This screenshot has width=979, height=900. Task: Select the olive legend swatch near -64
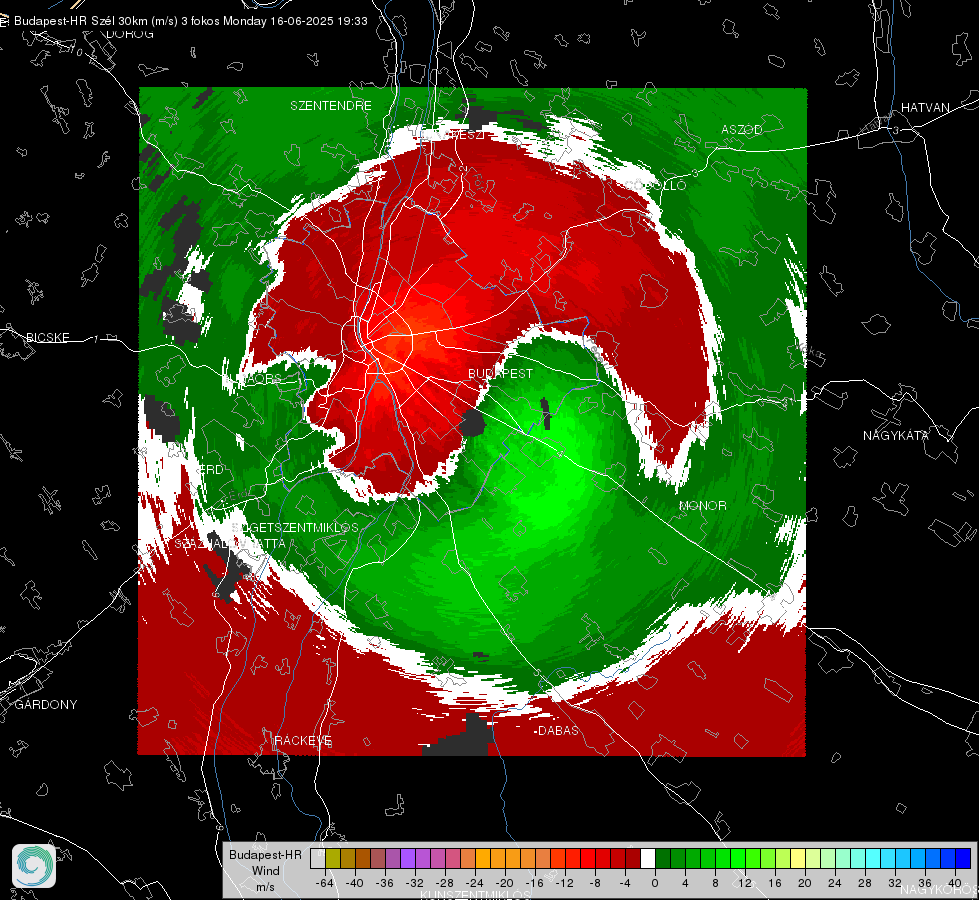(333, 859)
